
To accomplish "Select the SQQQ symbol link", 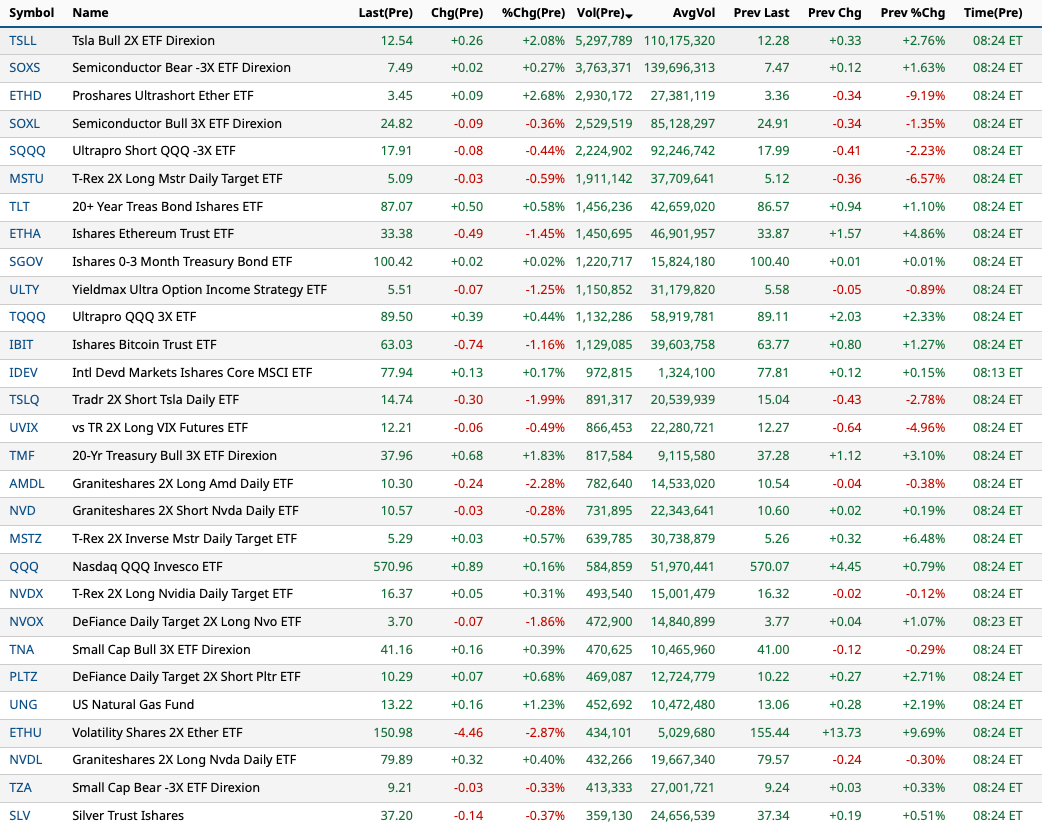I will 27,151.
